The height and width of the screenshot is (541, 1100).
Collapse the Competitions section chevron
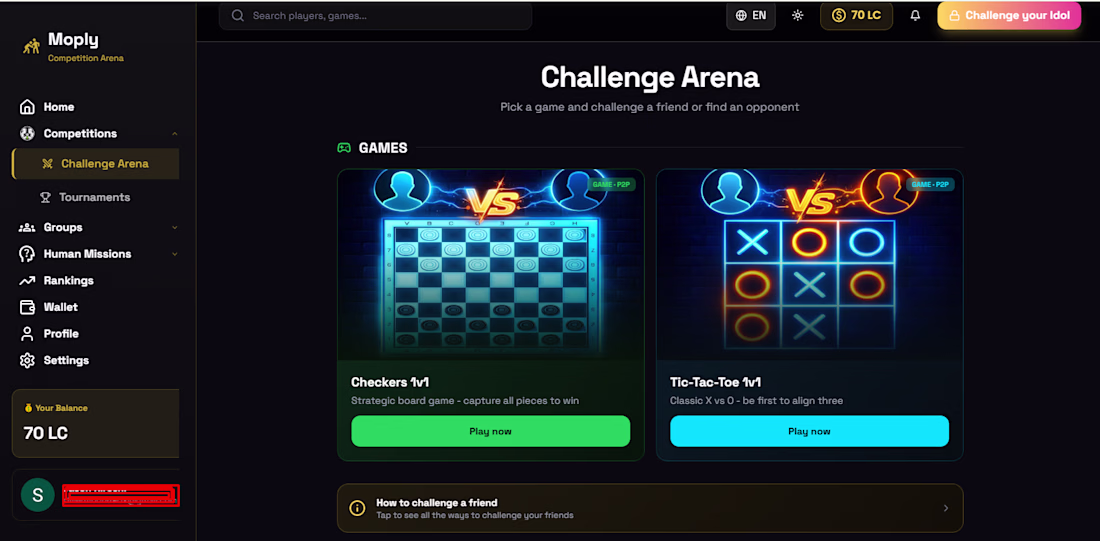(x=175, y=133)
